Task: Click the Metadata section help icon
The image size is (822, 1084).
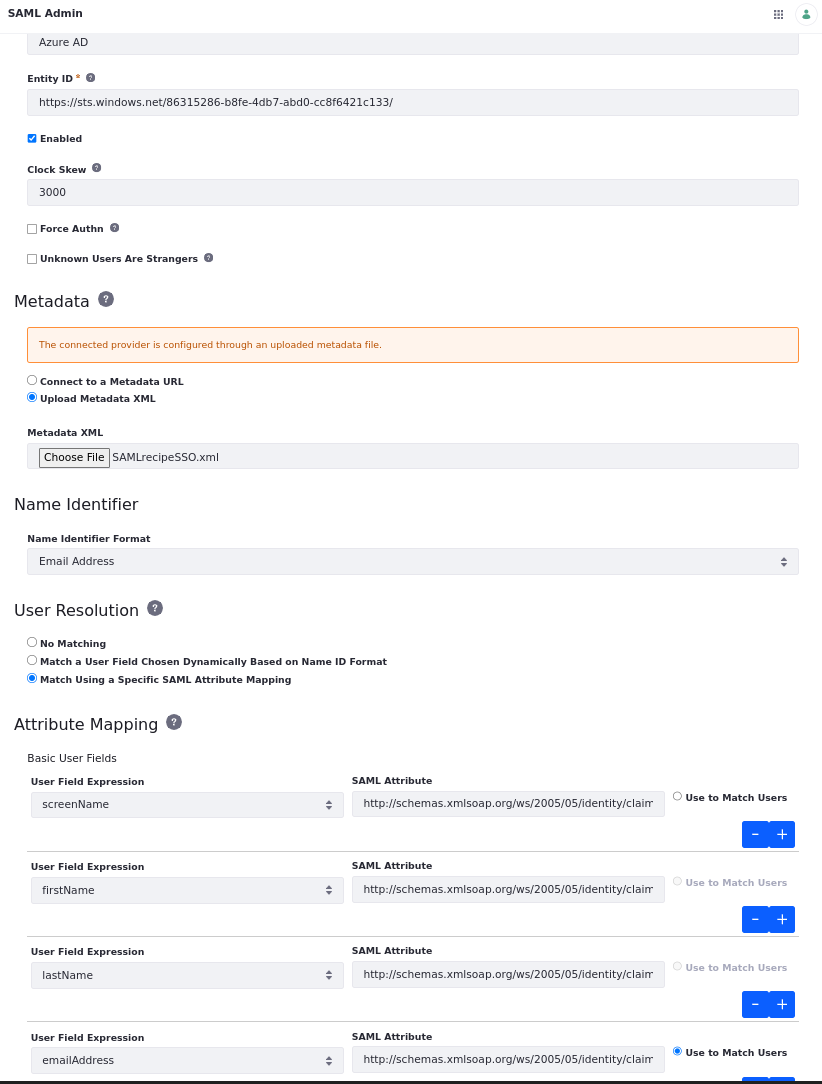Action: click(x=106, y=299)
